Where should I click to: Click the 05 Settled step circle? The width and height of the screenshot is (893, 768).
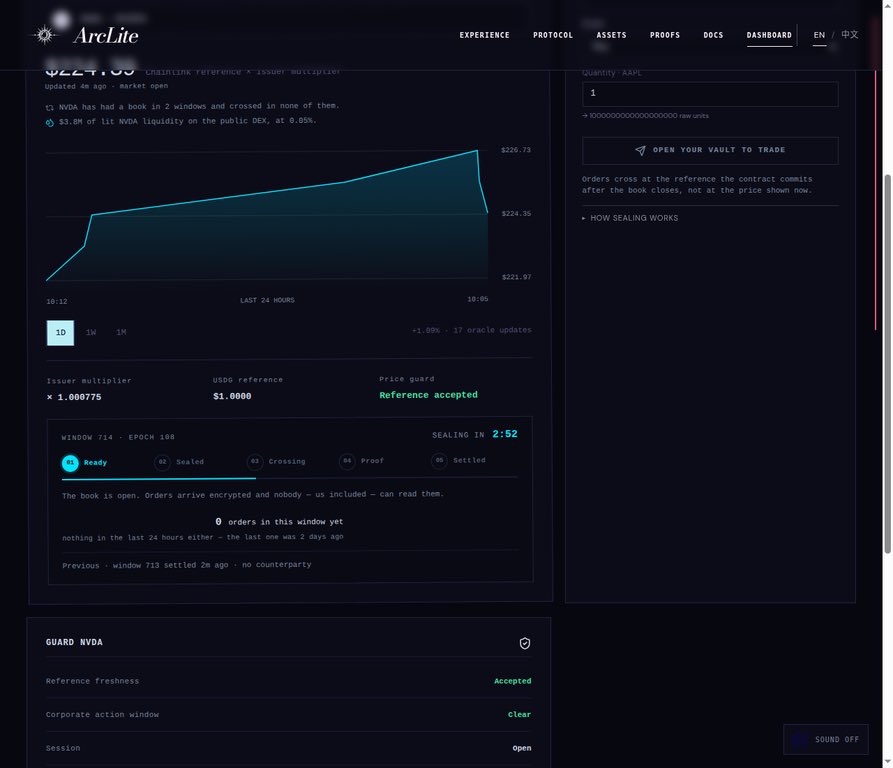point(439,461)
